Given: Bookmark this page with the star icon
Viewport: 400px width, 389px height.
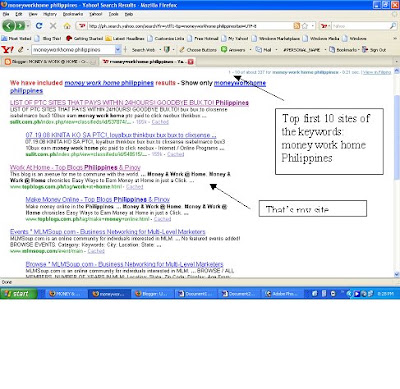Looking at the screenshot, I should [x=304, y=26].
